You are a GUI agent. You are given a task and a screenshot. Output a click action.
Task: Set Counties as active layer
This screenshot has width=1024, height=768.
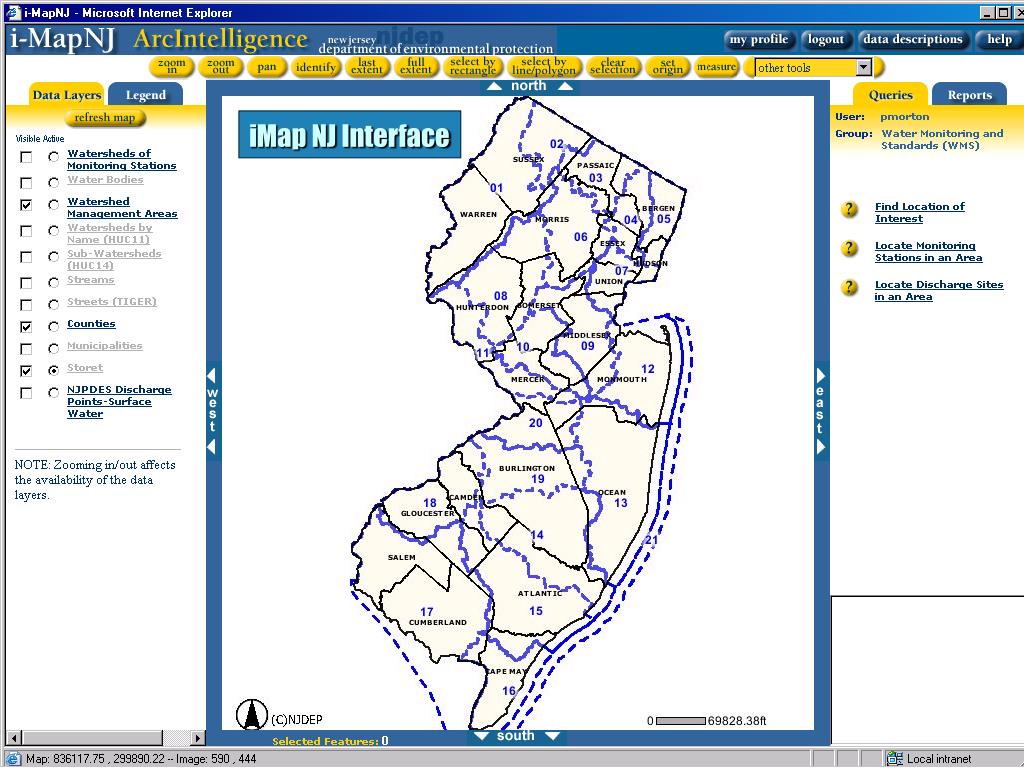click(54, 327)
